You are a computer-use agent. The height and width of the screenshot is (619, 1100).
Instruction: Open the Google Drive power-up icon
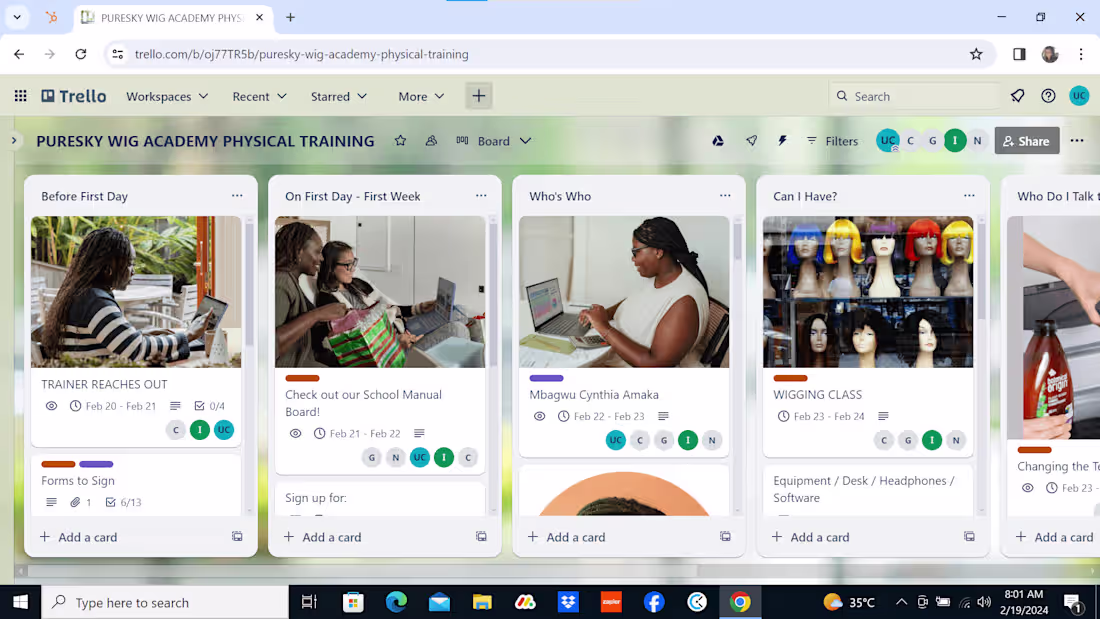tap(718, 141)
